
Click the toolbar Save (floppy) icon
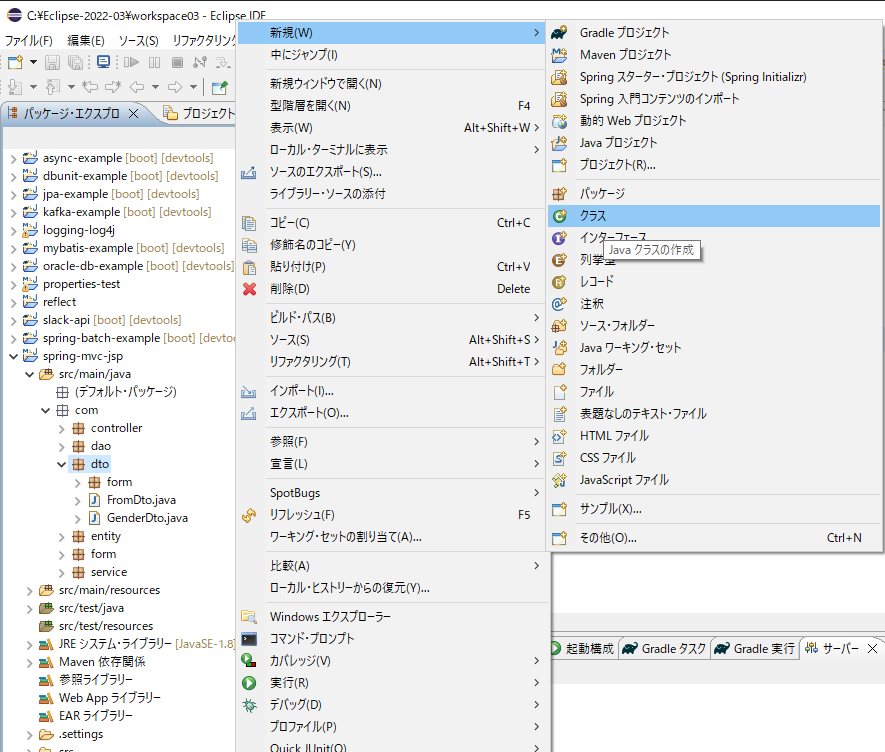pos(52,62)
